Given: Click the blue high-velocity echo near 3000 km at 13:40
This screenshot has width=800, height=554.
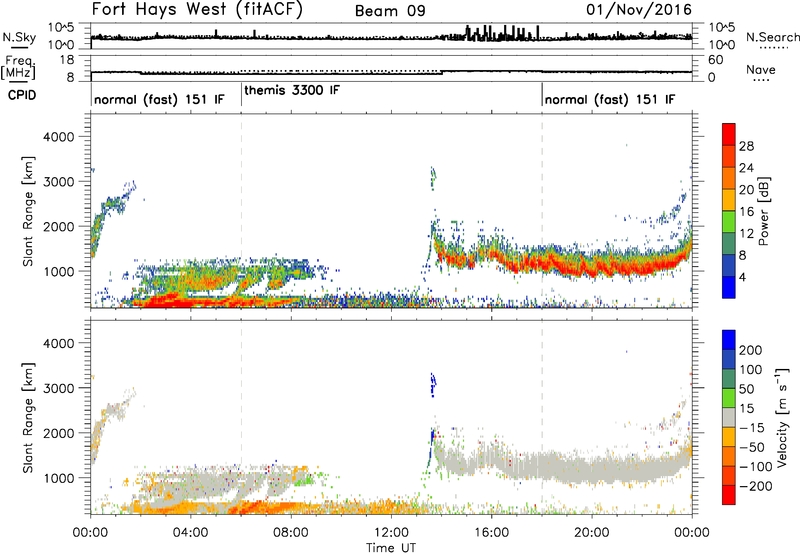Looking at the screenshot, I should [x=433, y=384].
